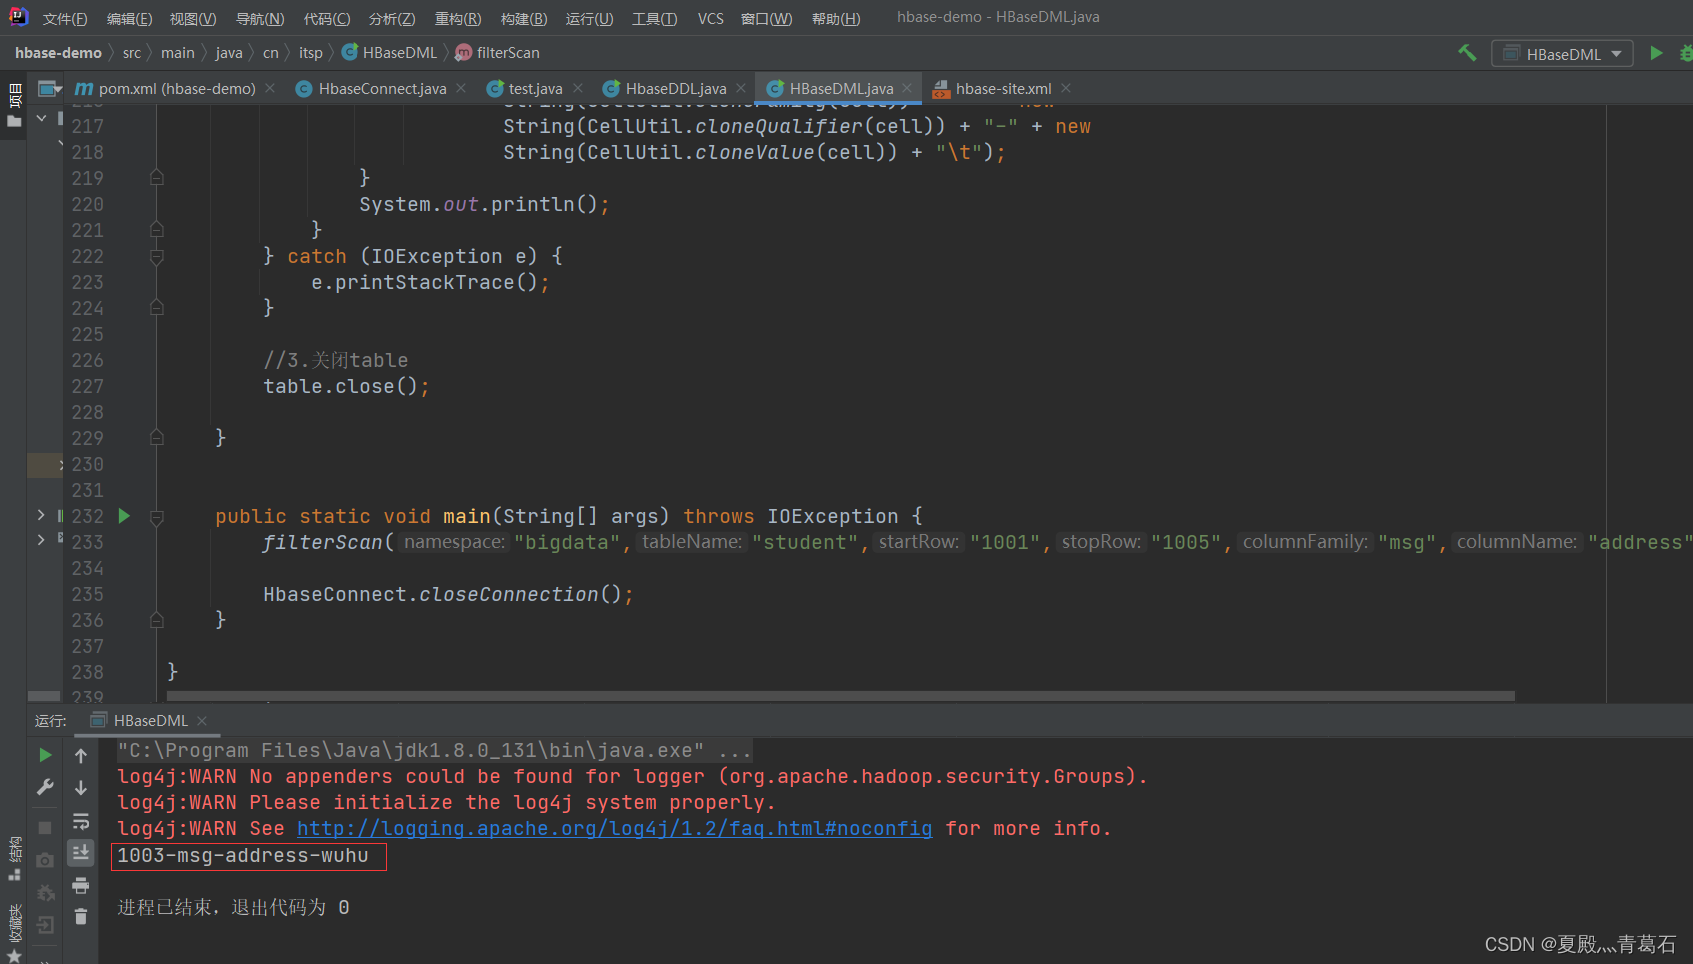Open the 帮助(H) menu
Viewport: 1693px width, 964px height.
point(836,19)
